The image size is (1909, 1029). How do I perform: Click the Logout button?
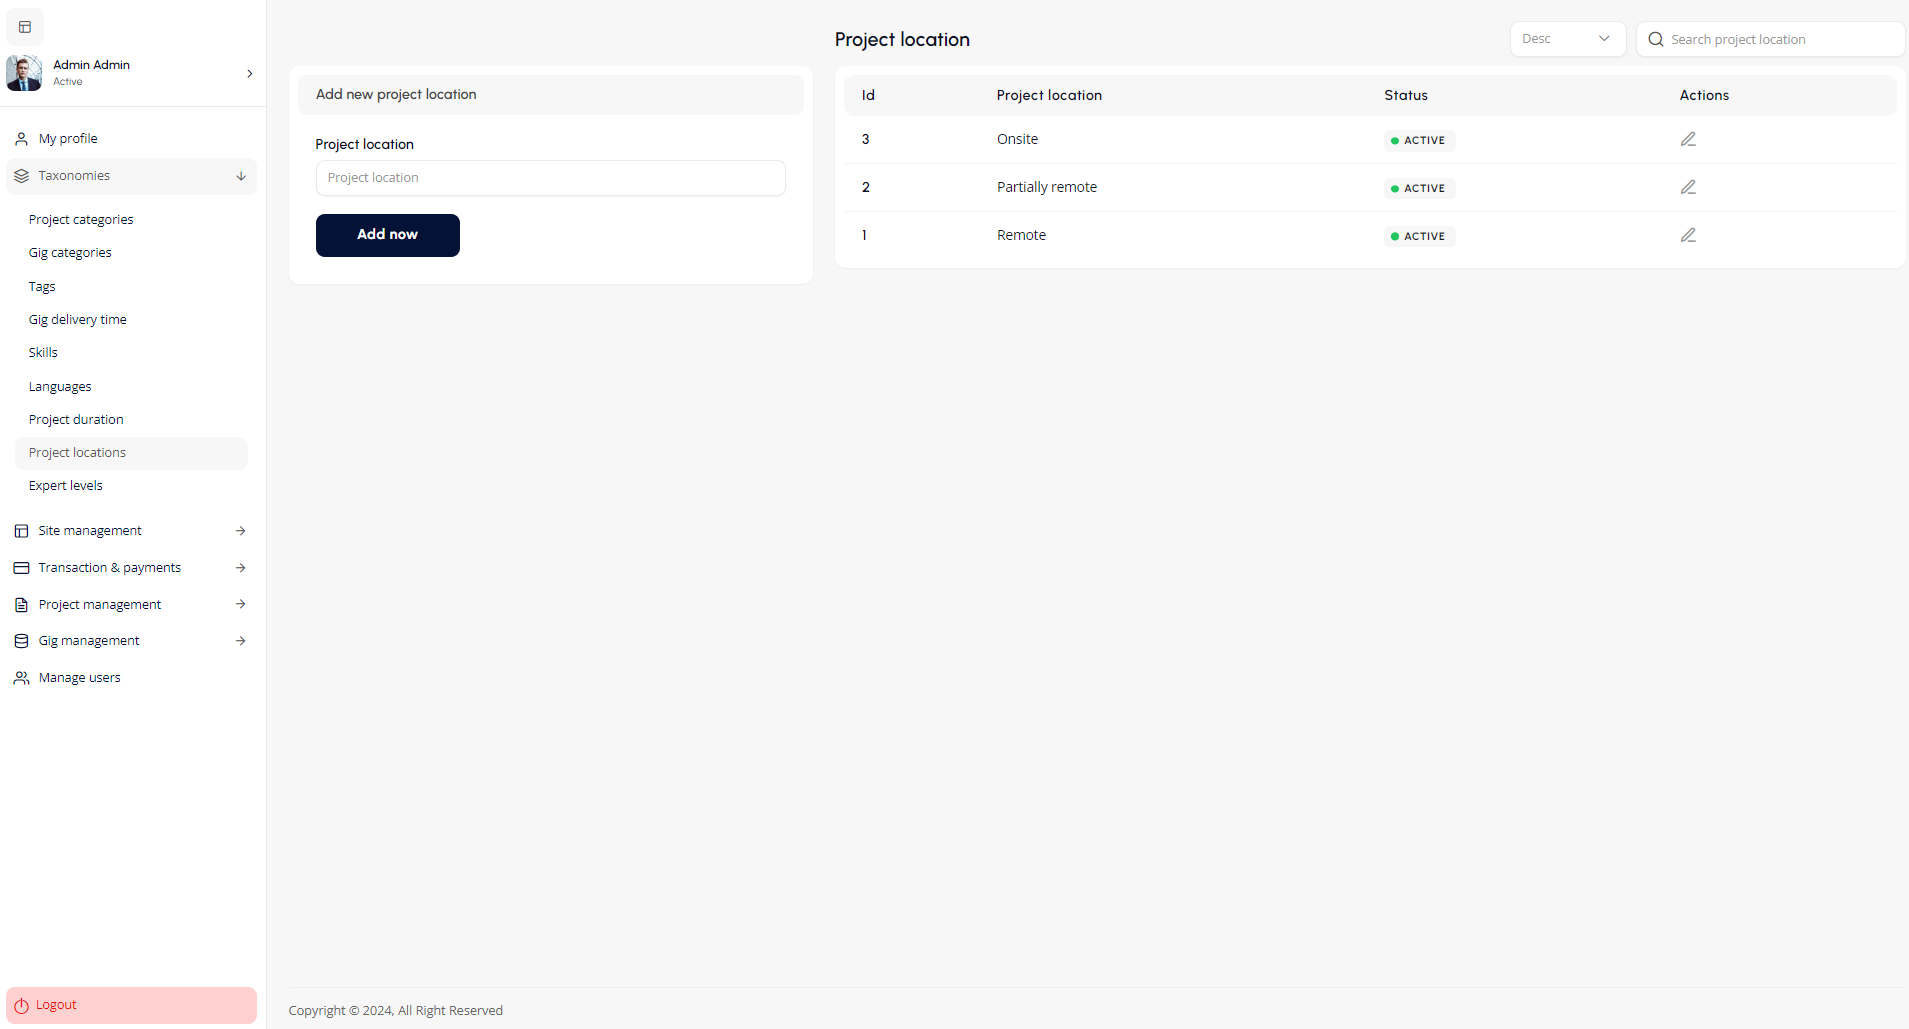point(131,1005)
